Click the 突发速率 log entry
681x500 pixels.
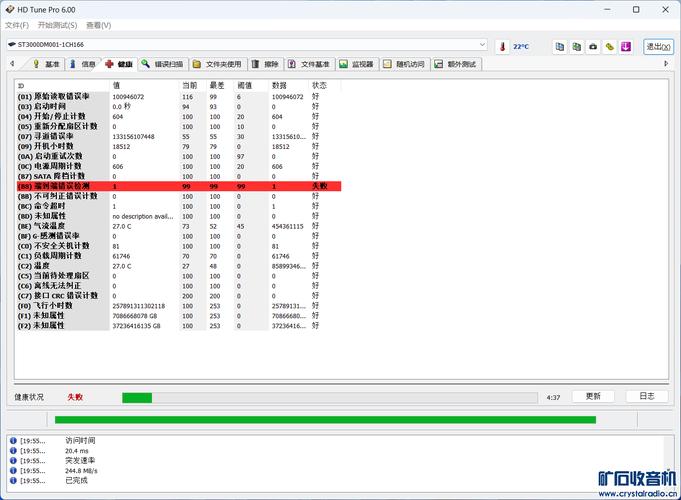80,460
